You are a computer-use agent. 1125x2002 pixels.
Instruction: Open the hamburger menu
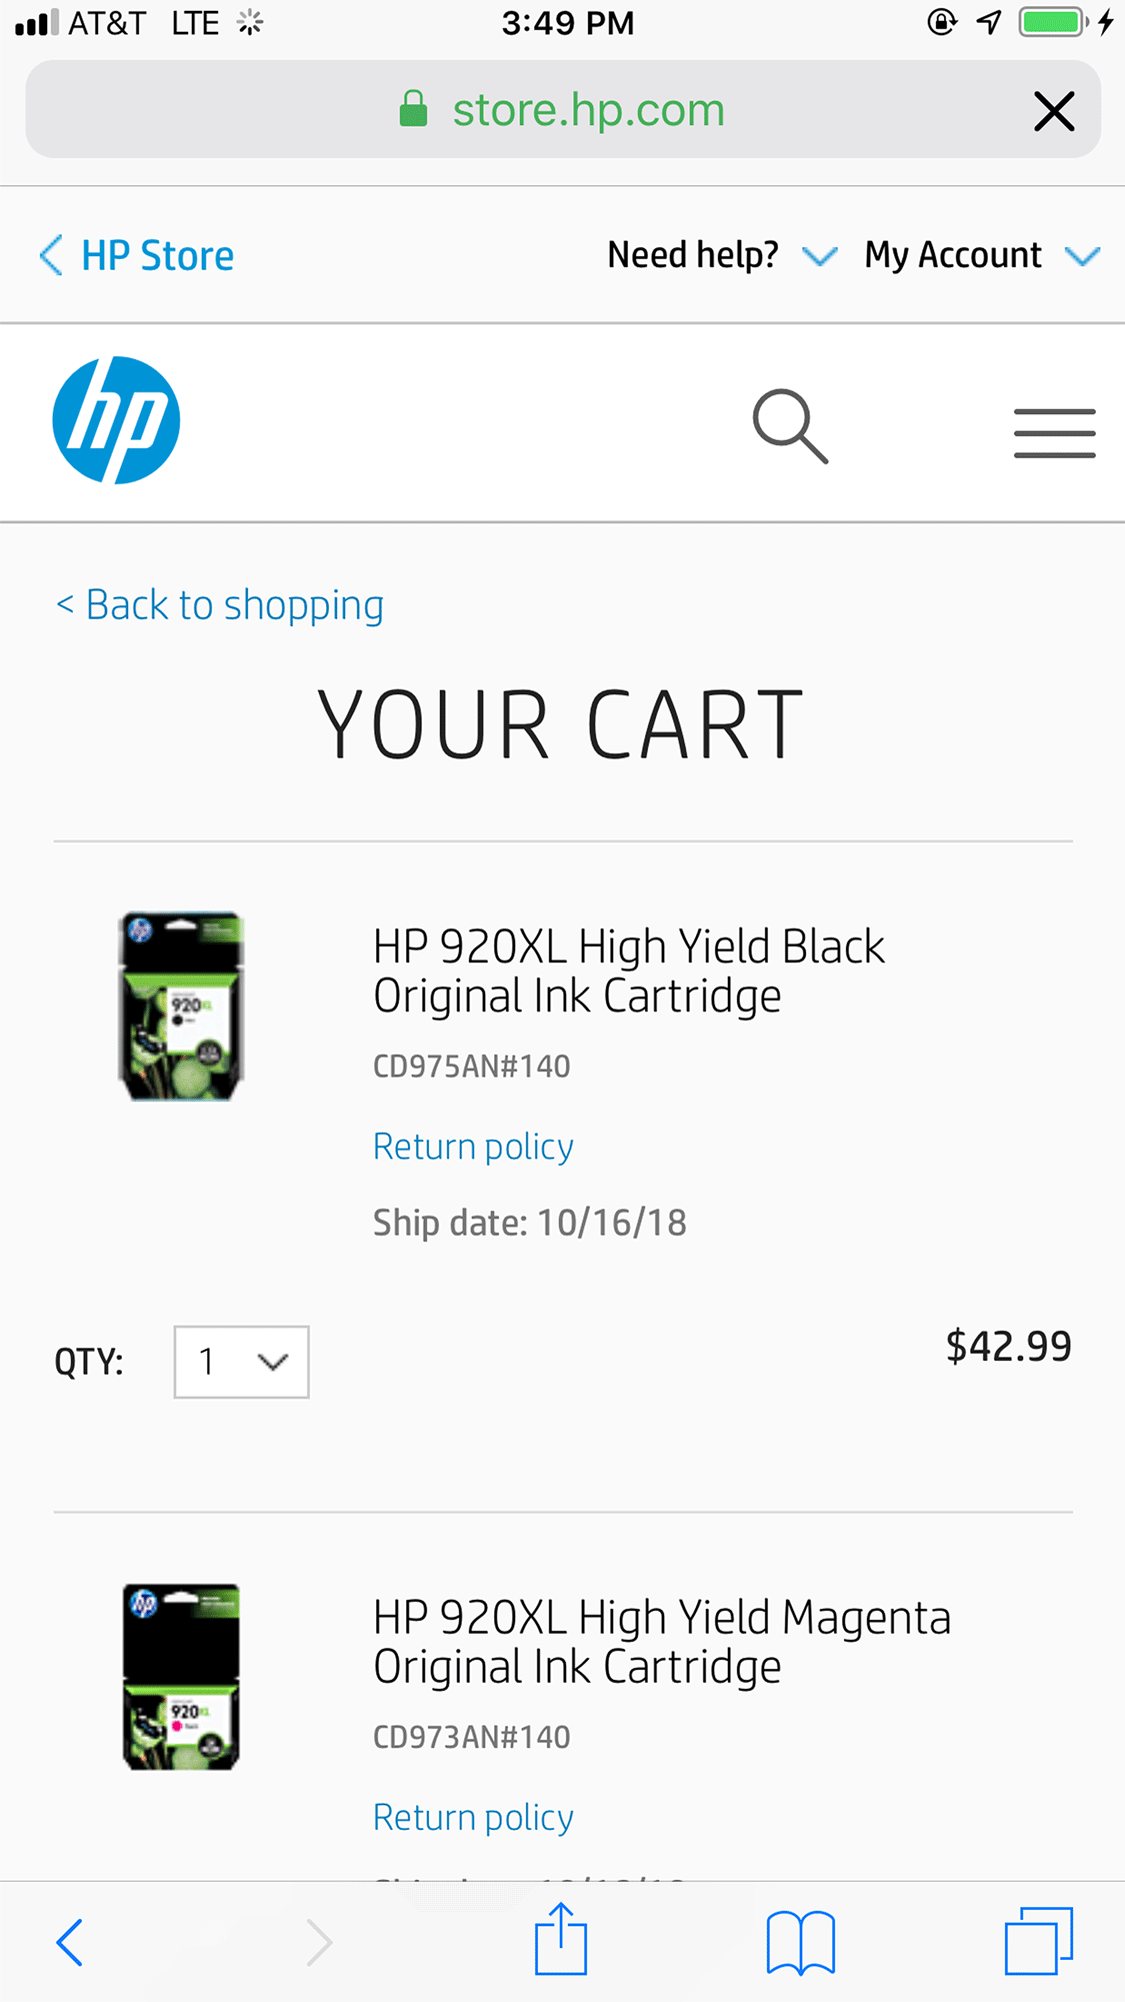tap(1054, 433)
